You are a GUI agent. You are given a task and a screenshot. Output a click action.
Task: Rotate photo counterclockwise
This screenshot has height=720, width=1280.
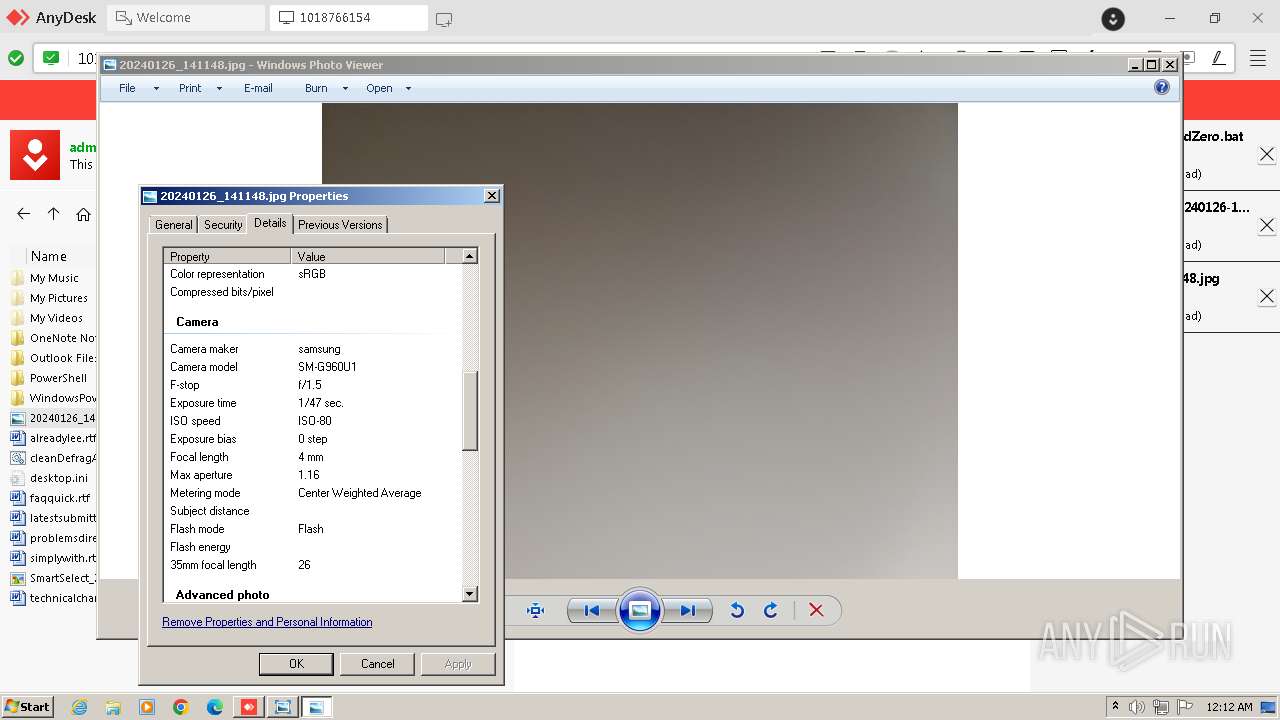pyautogui.click(x=737, y=610)
